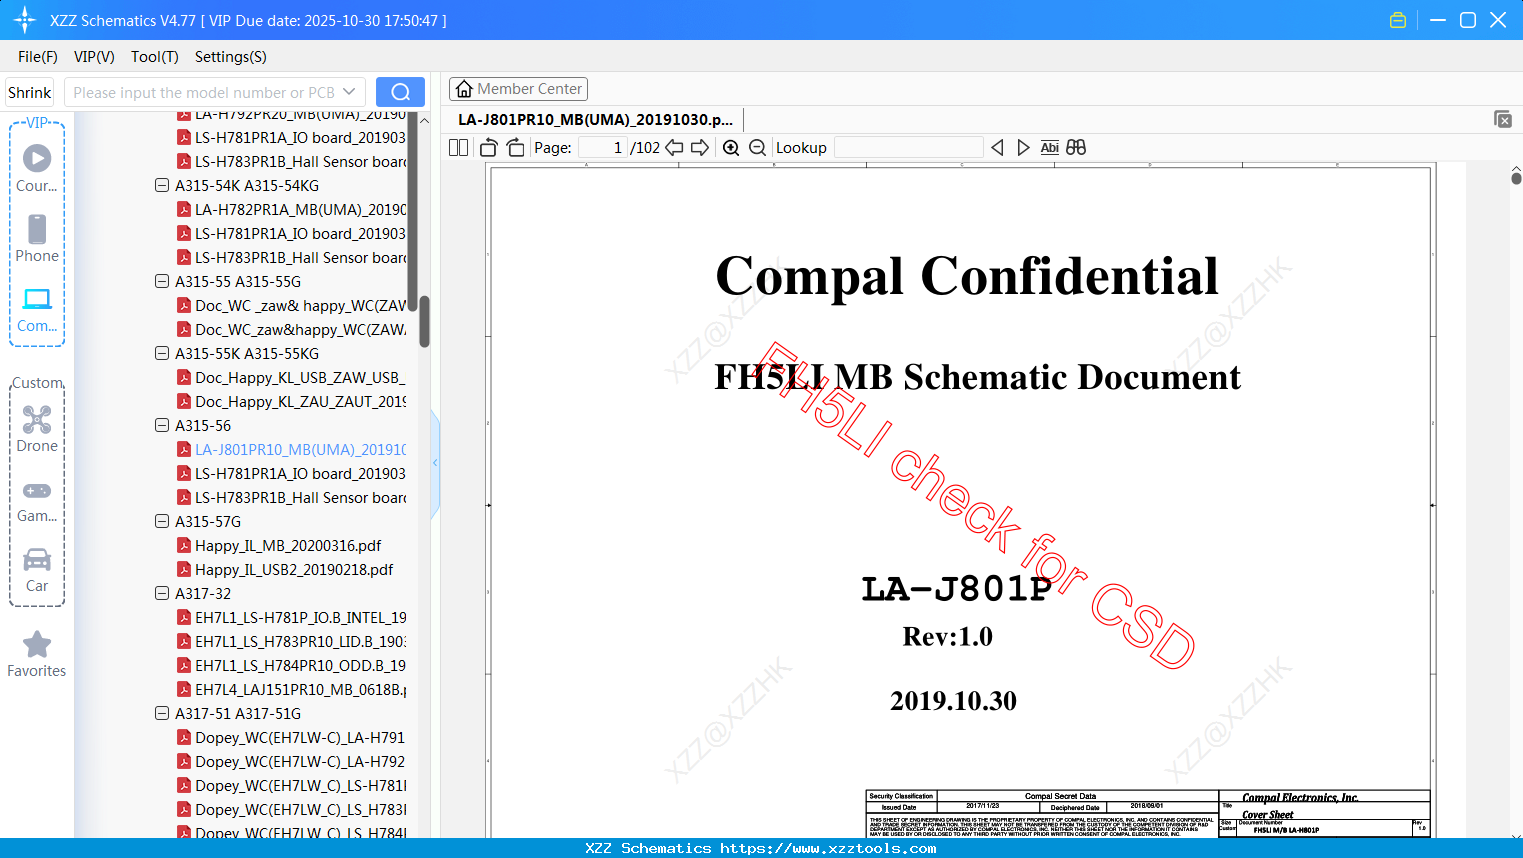This screenshot has width=1523, height=858.
Task: Click the Page number field
Action: (x=602, y=148)
